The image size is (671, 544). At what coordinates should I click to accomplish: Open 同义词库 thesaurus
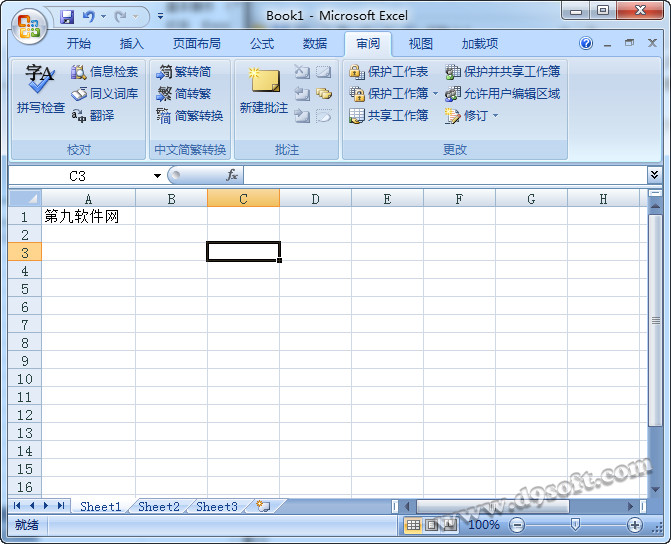click(x=104, y=93)
